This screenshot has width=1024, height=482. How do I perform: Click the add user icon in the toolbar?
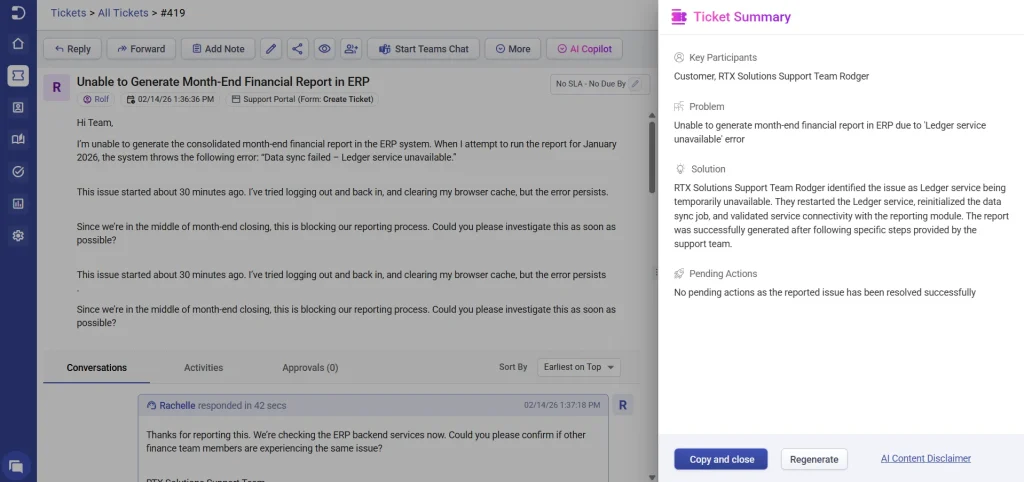click(351, 49)
